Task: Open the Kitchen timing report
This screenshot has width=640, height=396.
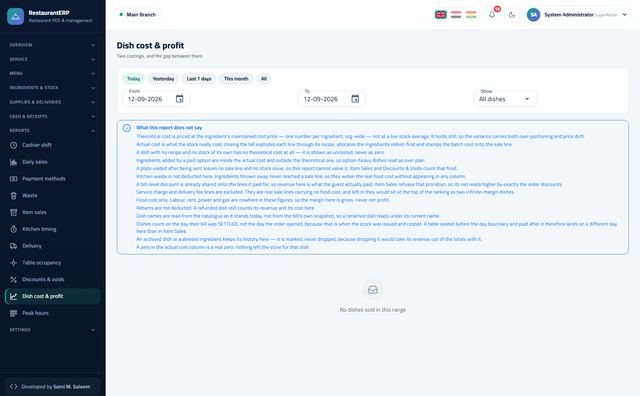Action: 52,229
